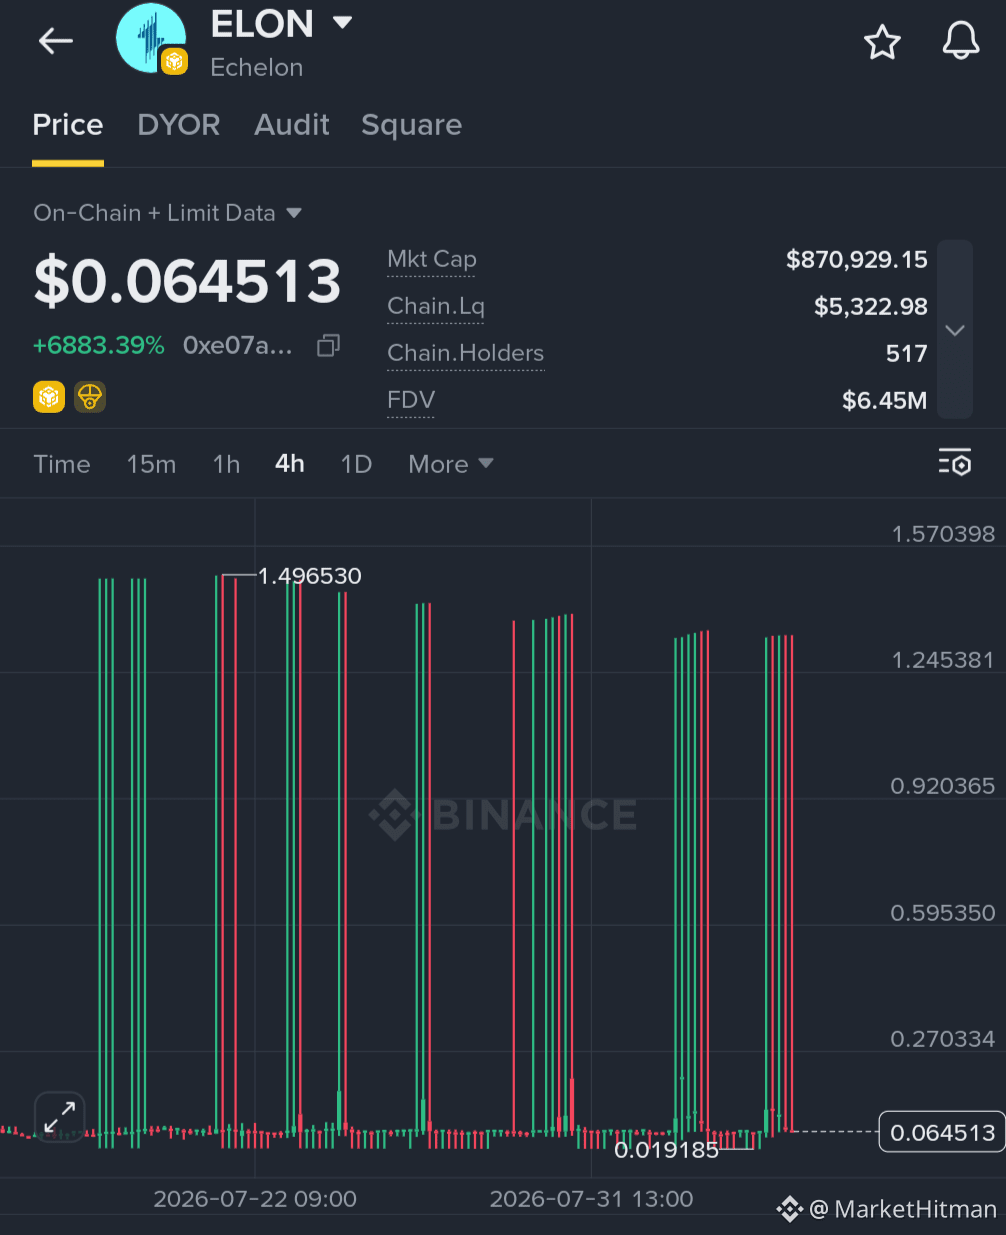Copy the contract address 0xe07a
Screen dimensions: 1006x1235
[328, 346]
